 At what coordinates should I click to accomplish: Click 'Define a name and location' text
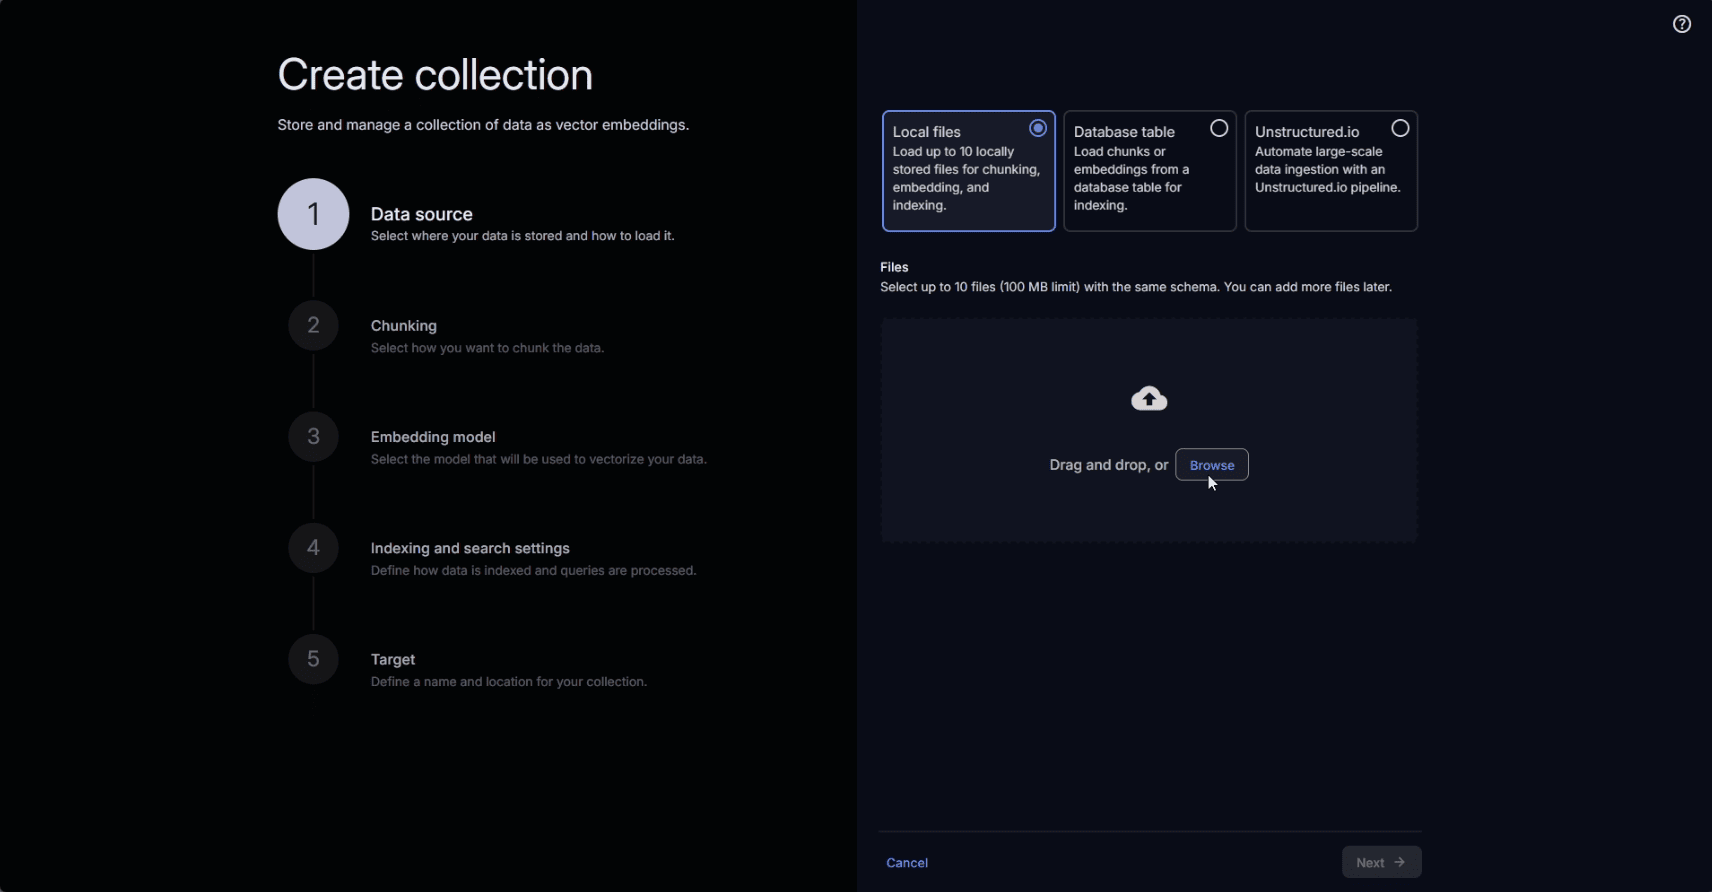[x=509, y=682]
